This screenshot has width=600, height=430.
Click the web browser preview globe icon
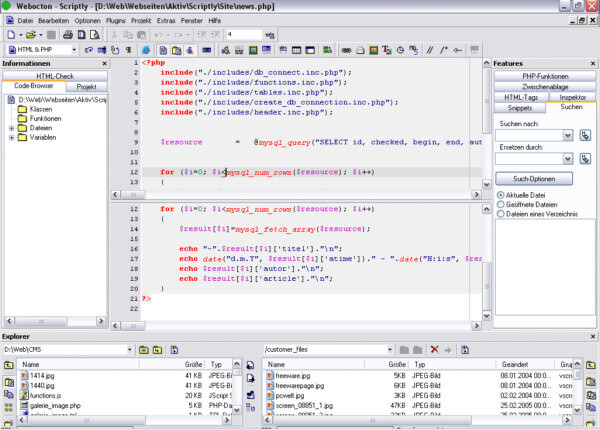146,49
